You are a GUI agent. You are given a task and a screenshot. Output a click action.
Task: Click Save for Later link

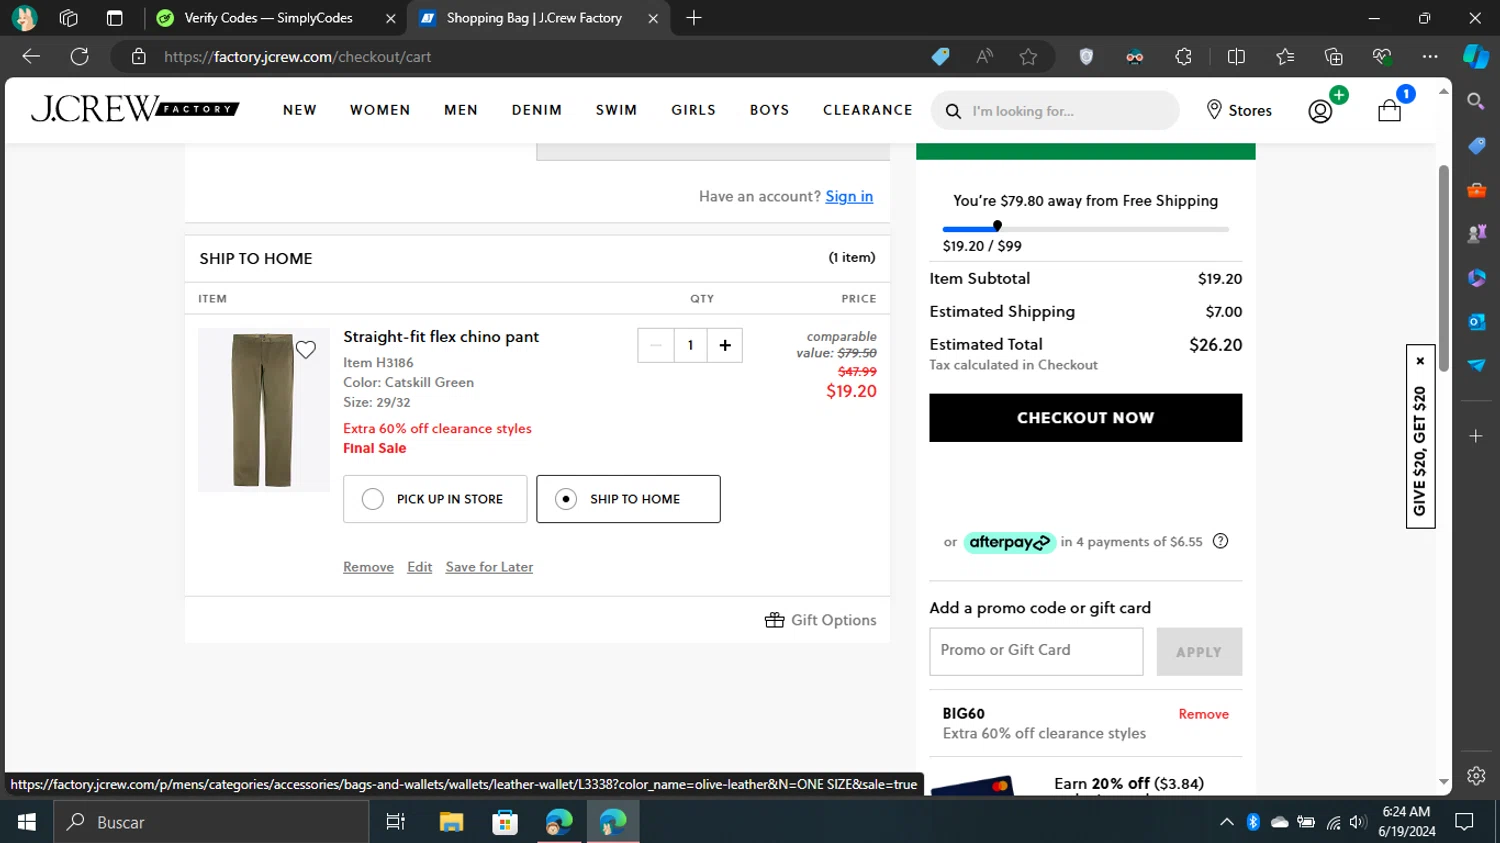coord(489,567)
